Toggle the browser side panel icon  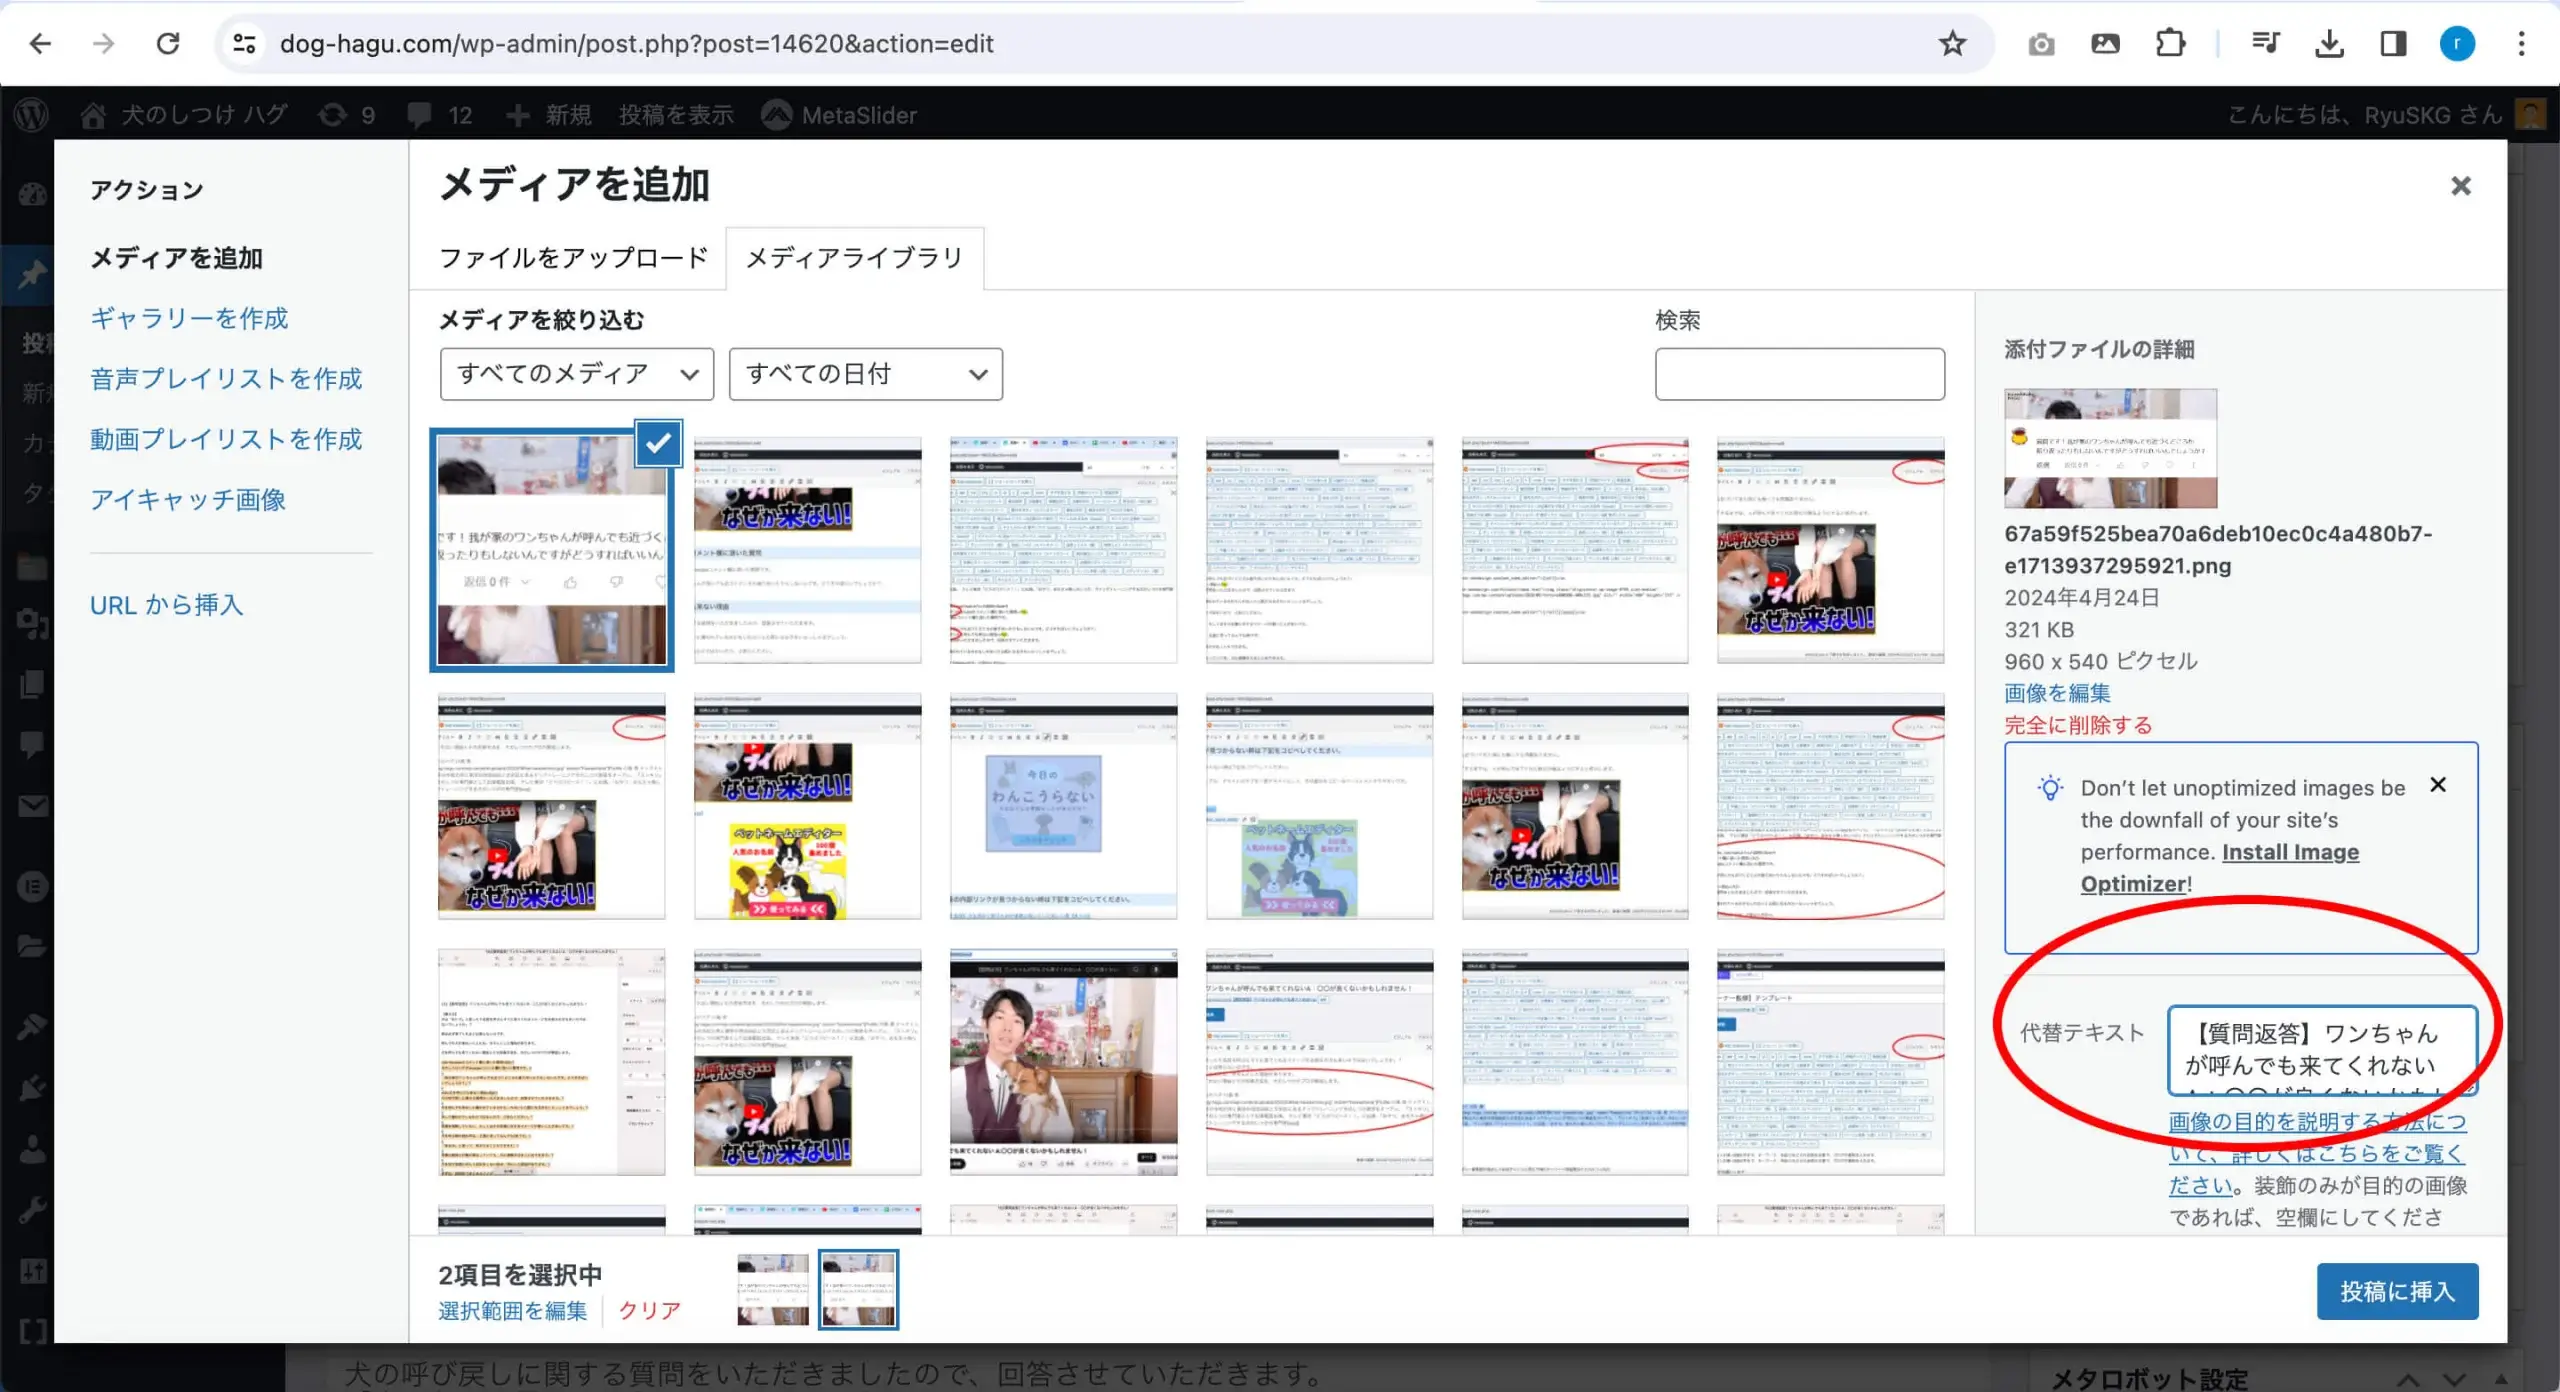[2393, 43]
